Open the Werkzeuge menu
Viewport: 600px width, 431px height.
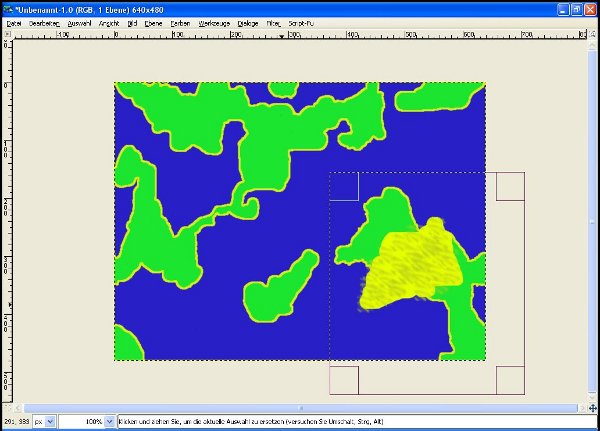(214, 23)
